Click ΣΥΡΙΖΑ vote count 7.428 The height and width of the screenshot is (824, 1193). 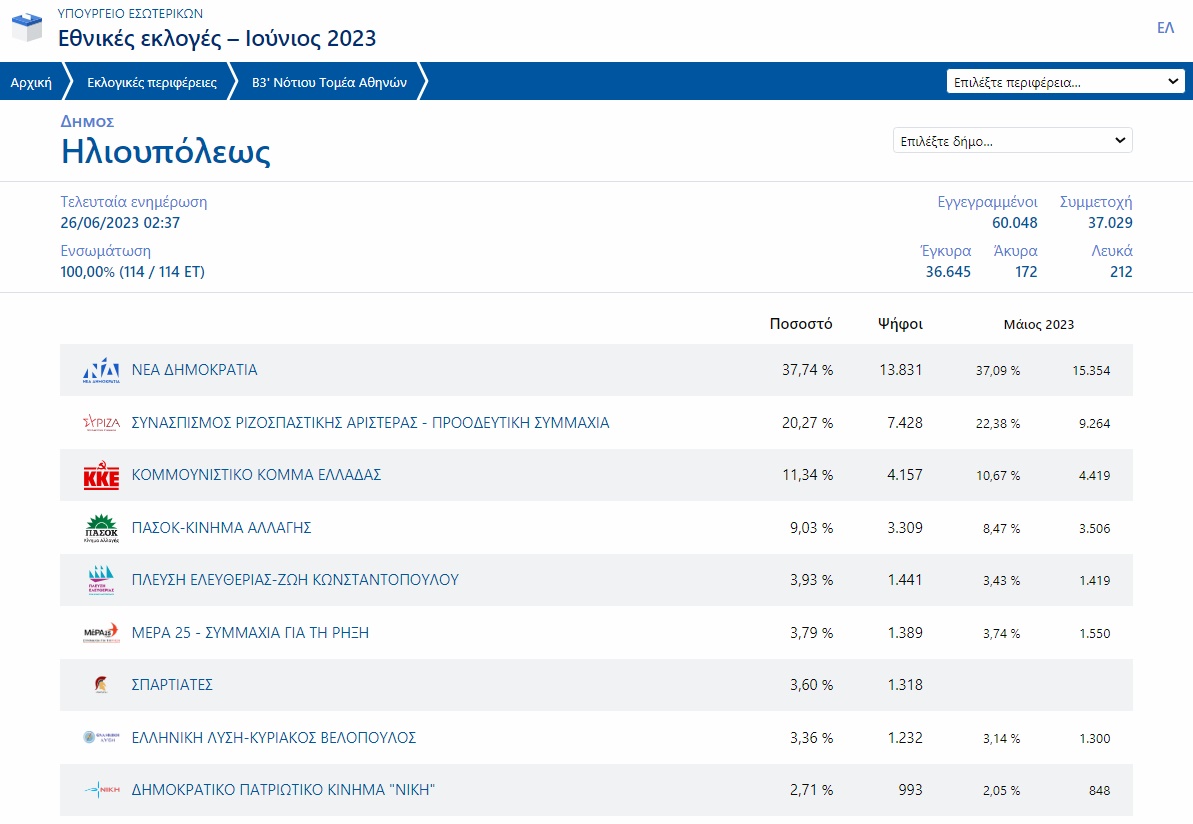click(x=905, y=422)
